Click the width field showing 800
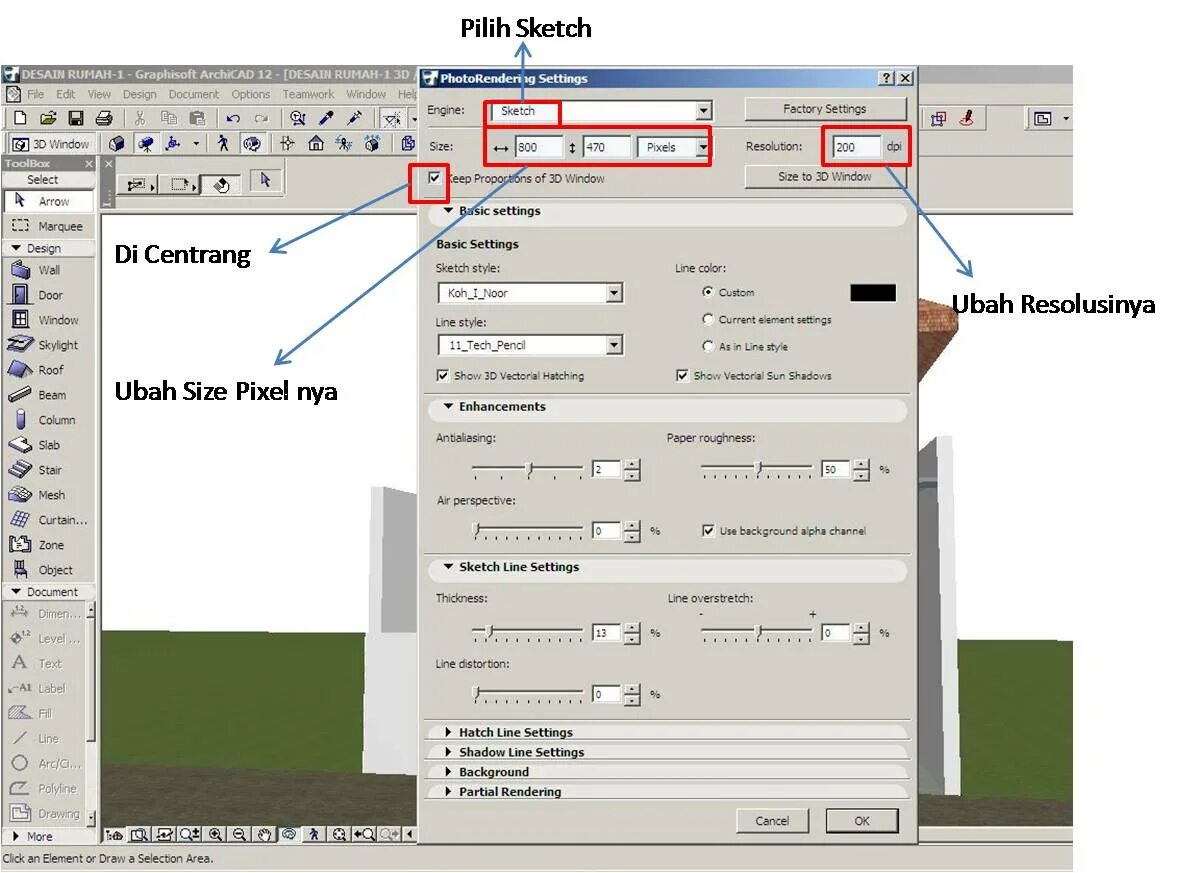1177x873 pixels. tap(539, 147)
